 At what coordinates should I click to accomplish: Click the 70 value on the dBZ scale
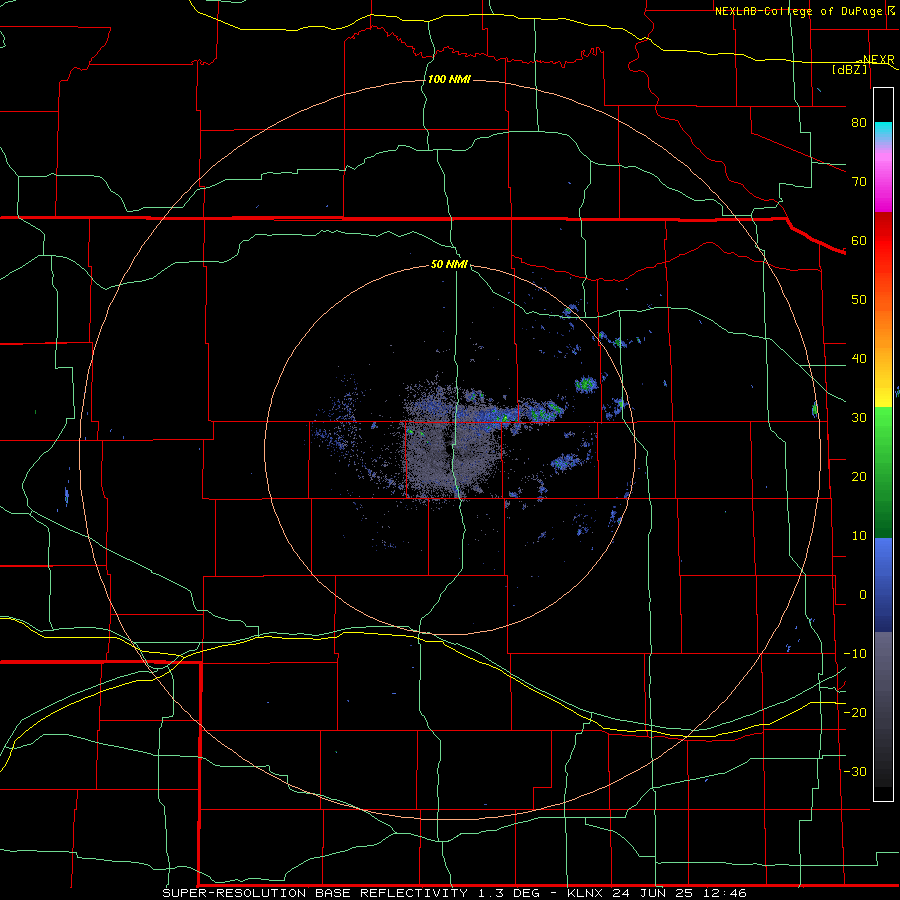coord(859,181)
